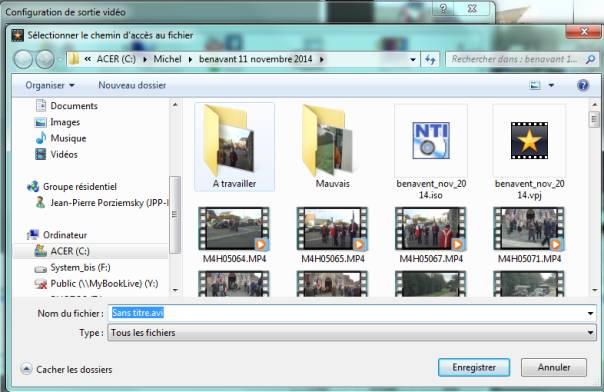
Task: Select Public MyBookLive (Y:) network drive
Action: (96, 283)
